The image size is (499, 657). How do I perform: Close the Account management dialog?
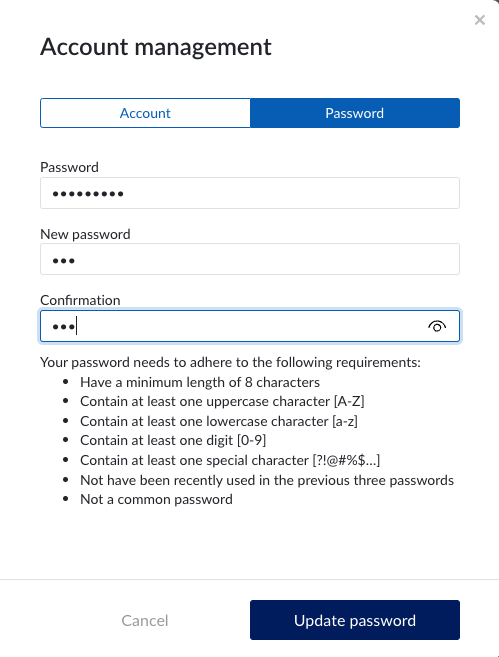coord(480,20)
